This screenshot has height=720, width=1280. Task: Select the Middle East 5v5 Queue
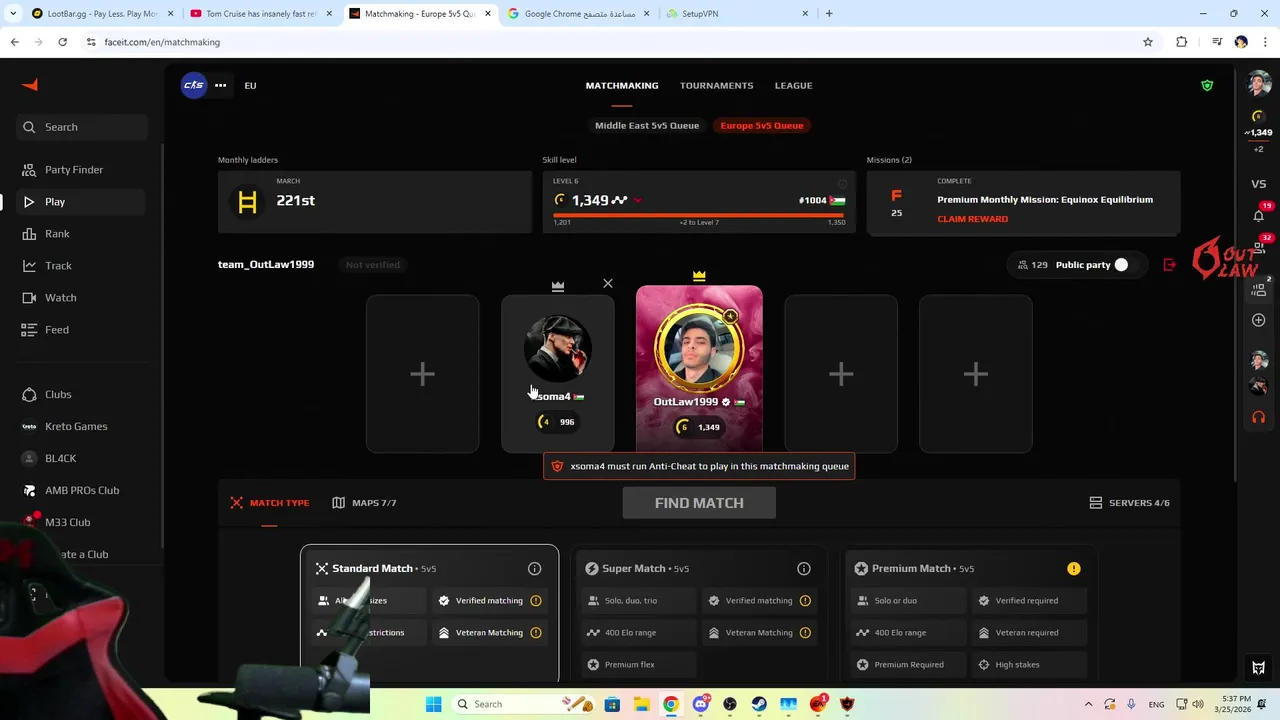coord(647,126)
